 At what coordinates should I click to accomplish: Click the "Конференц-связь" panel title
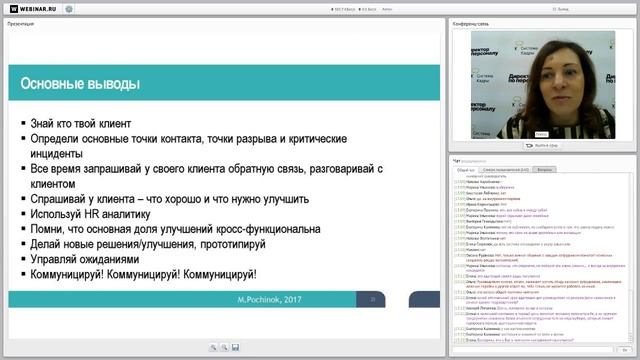471,24
